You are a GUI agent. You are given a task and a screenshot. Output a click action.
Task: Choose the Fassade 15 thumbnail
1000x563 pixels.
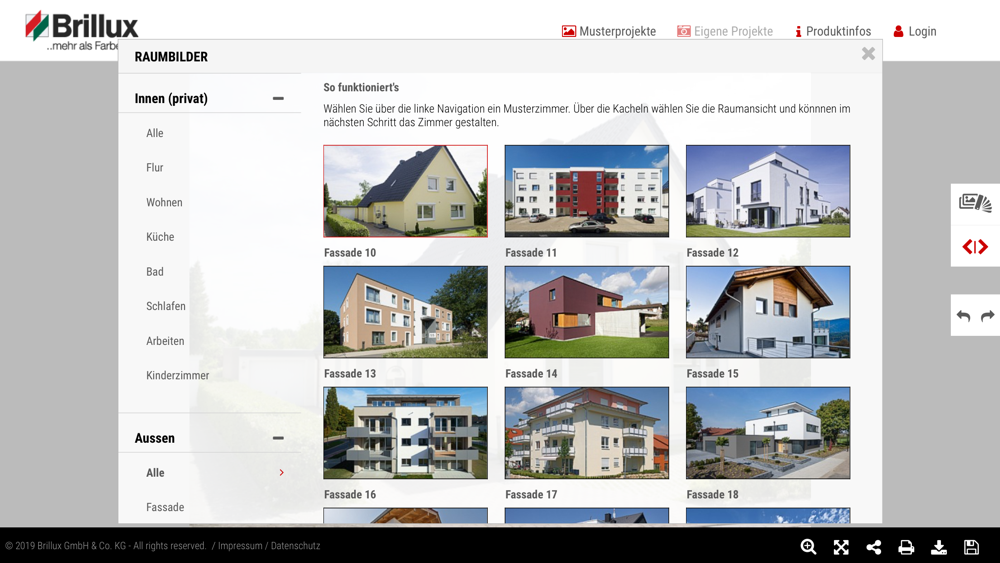[x=768, y=312]
